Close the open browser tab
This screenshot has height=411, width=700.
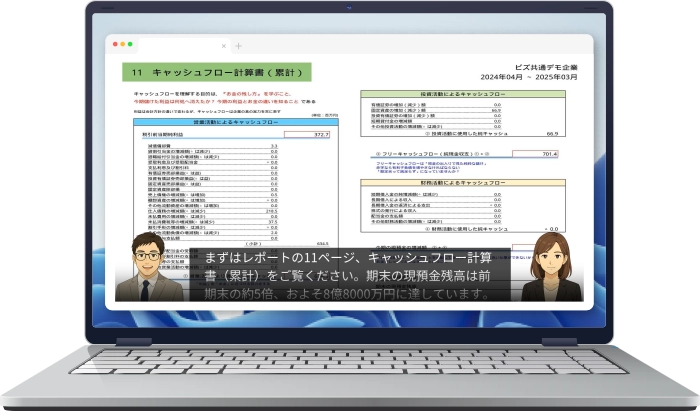click(x=223, y=45)
